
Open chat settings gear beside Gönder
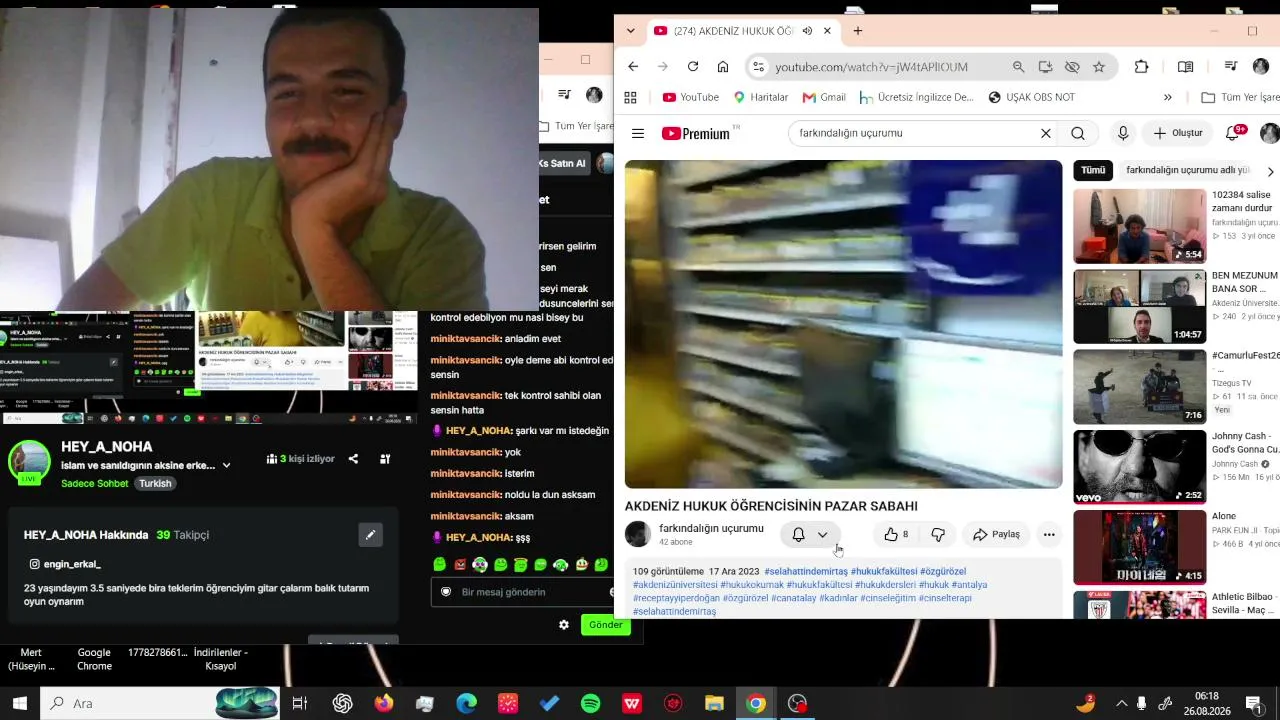(564, 625)
